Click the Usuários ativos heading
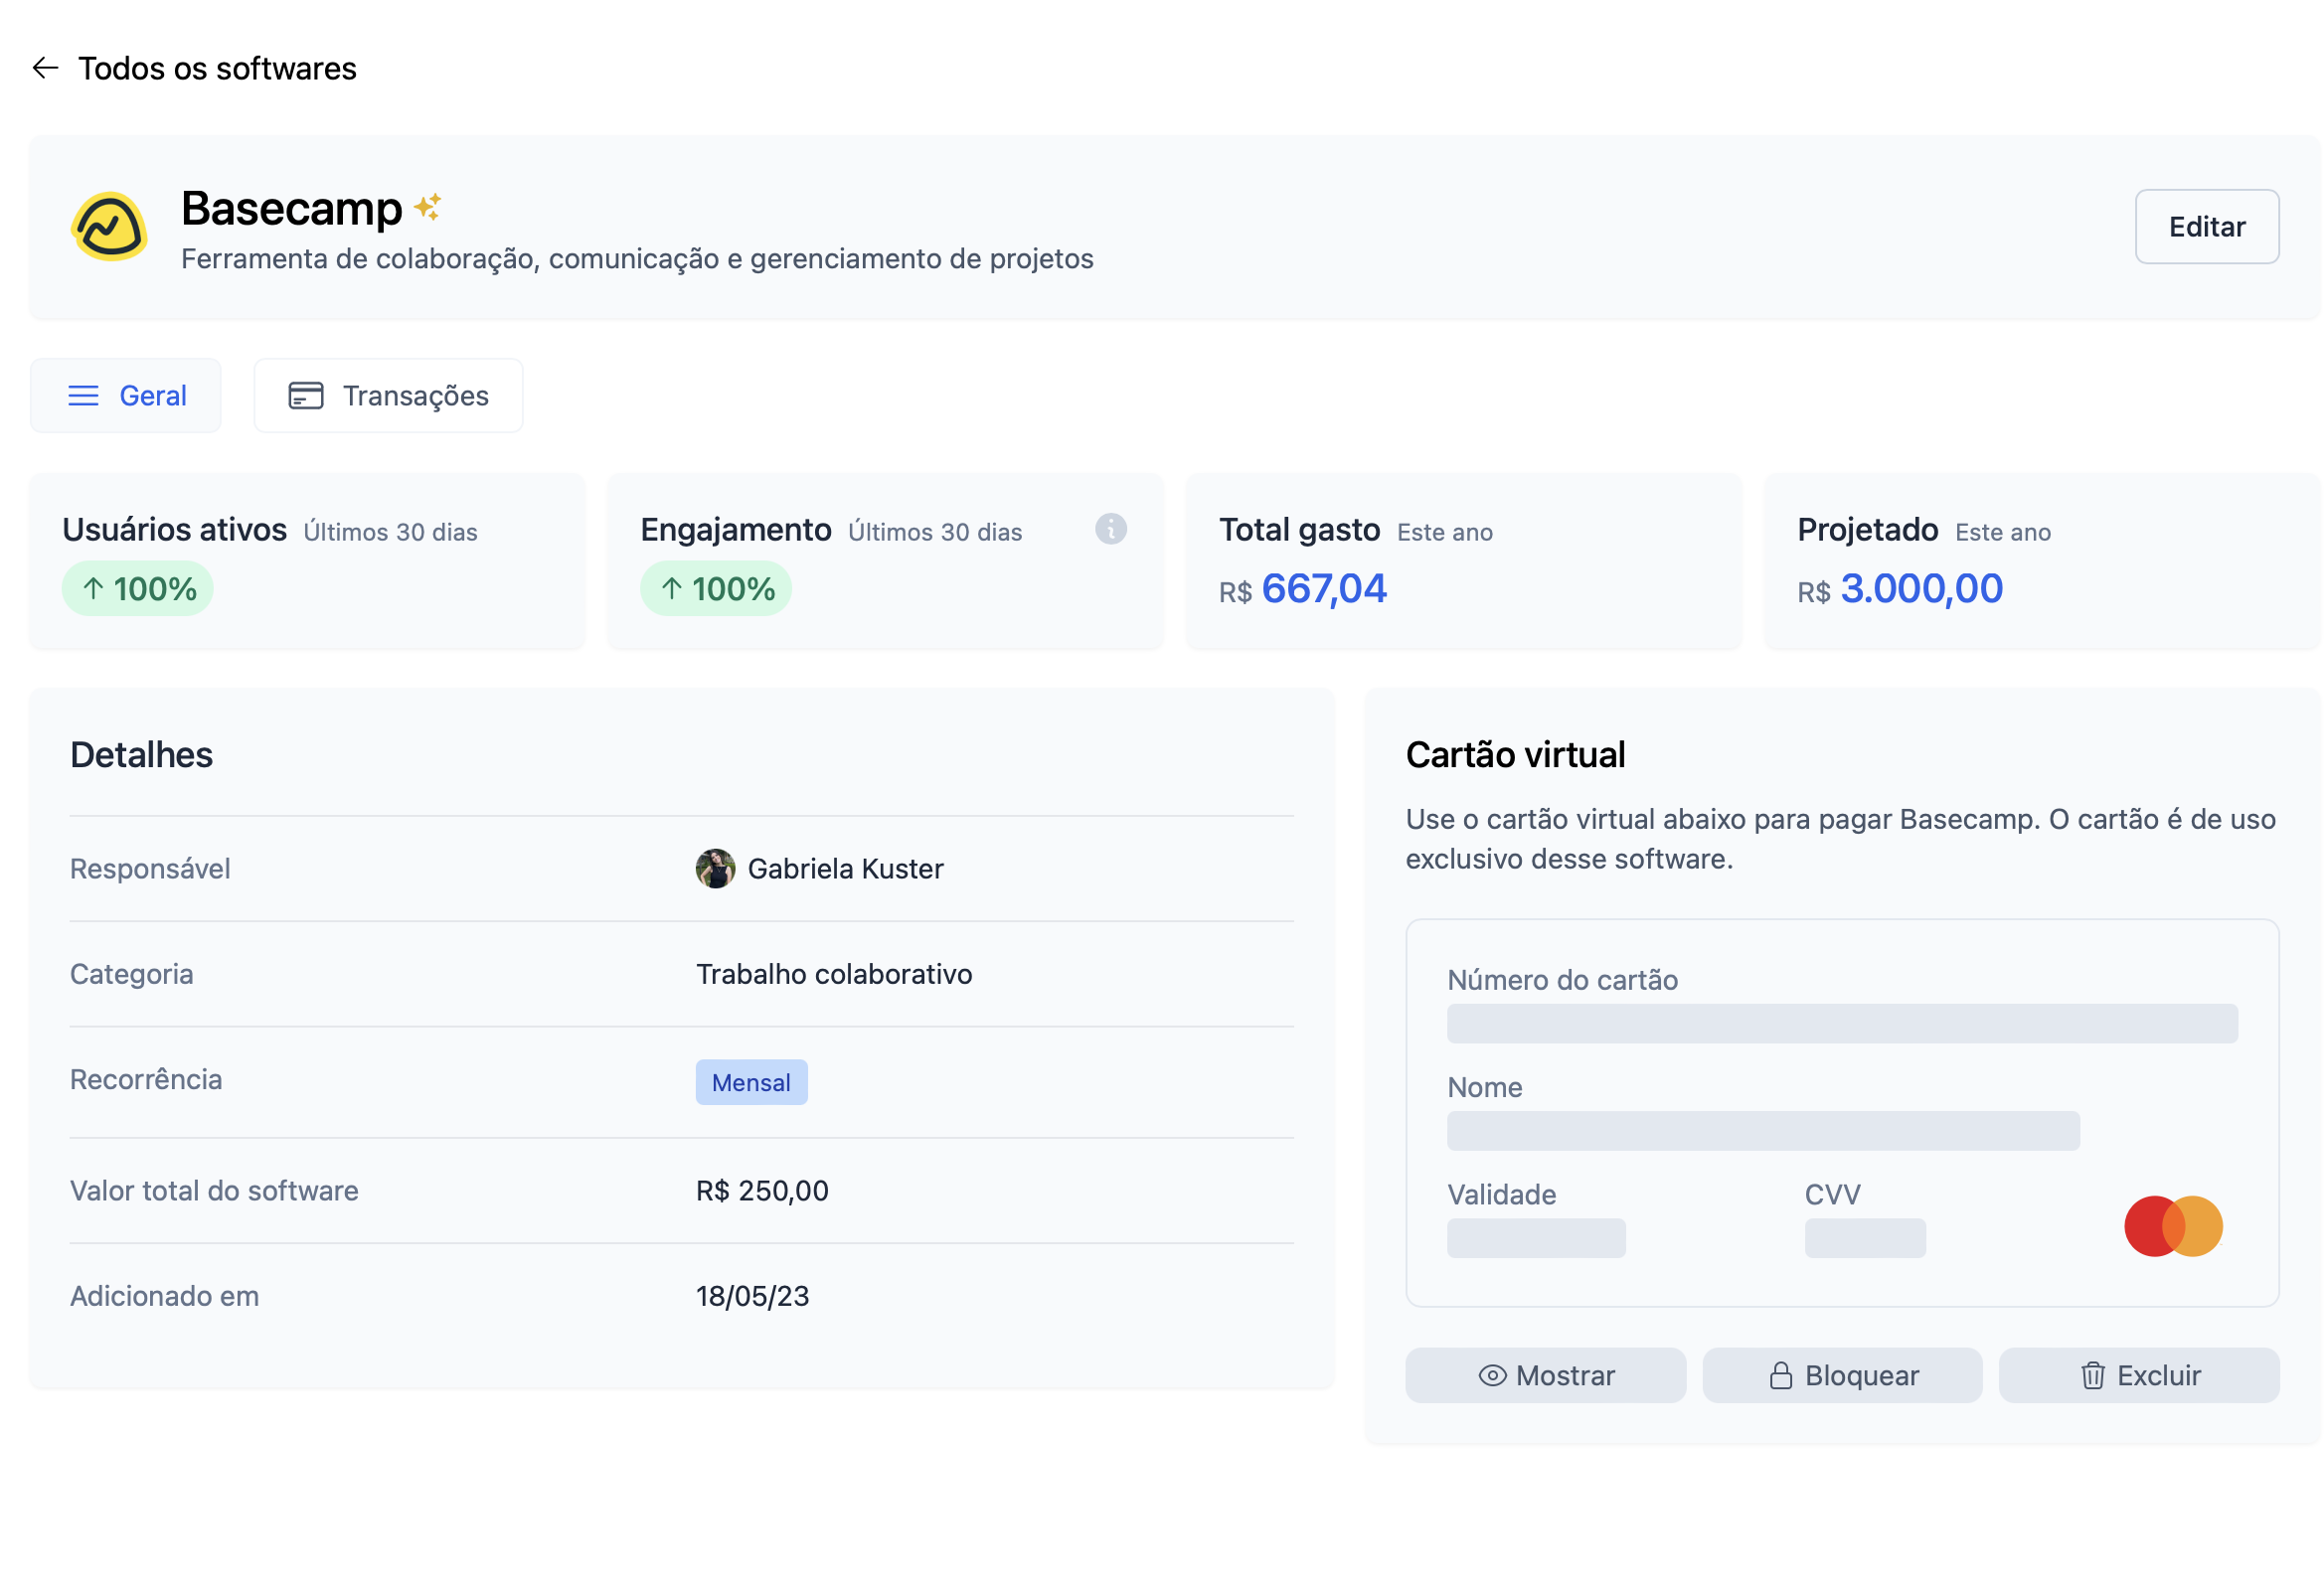2324x1596 pixels. point(174,530)
